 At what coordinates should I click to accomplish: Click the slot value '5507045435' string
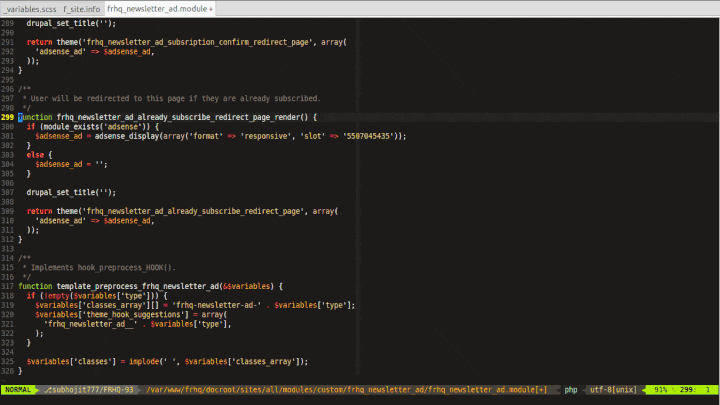point(373,136)
